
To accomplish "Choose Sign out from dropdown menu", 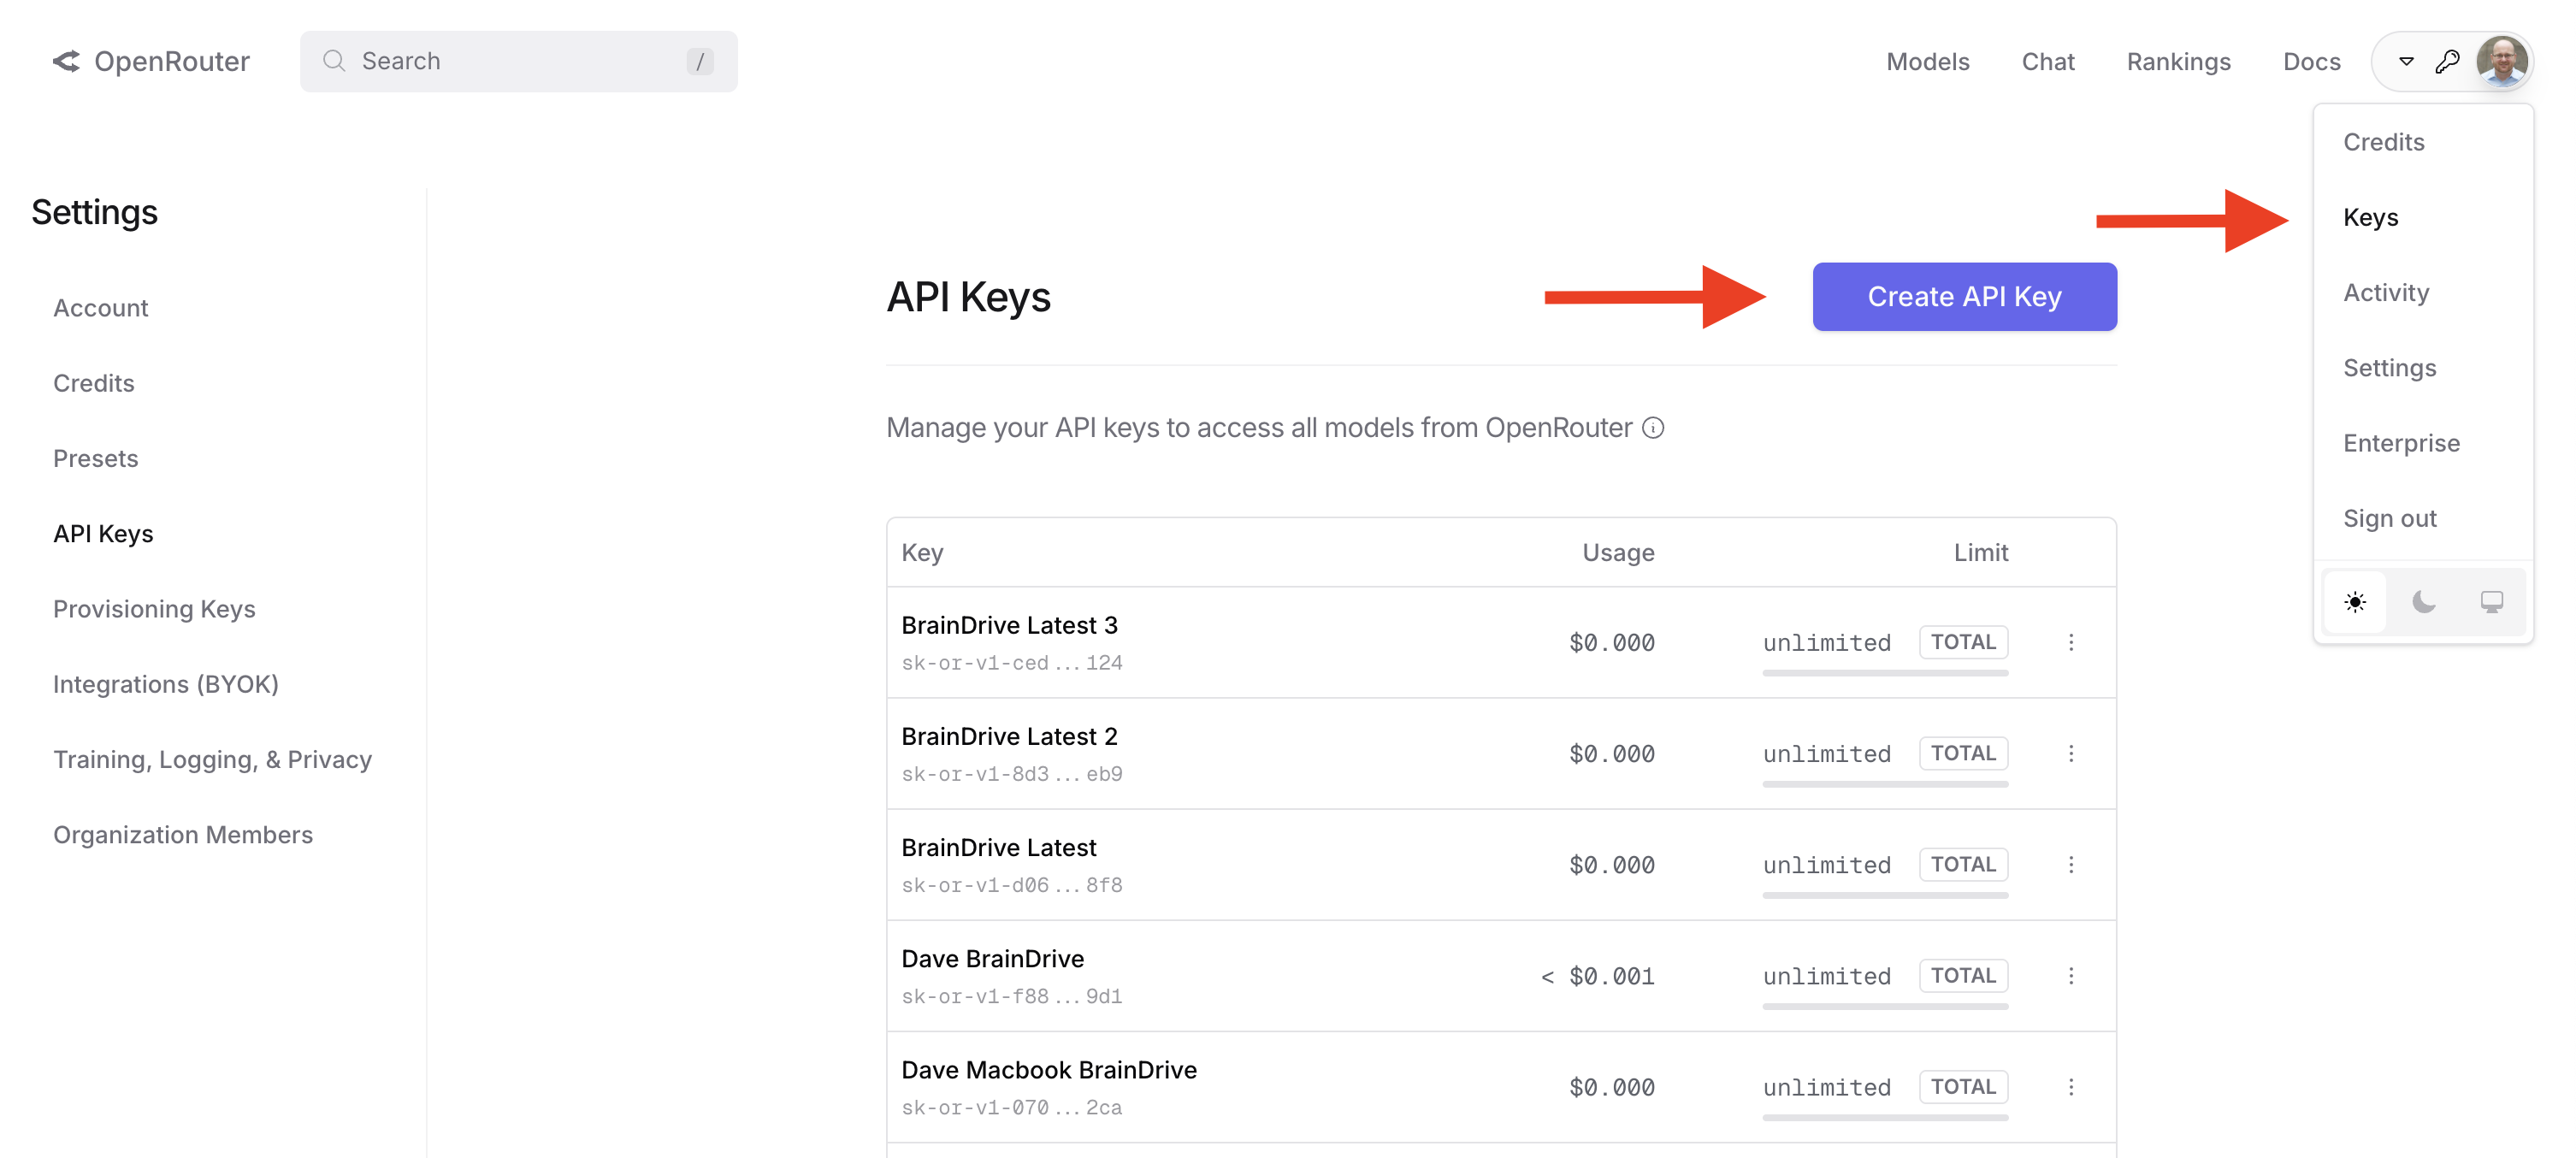I will pos(2389,518).
